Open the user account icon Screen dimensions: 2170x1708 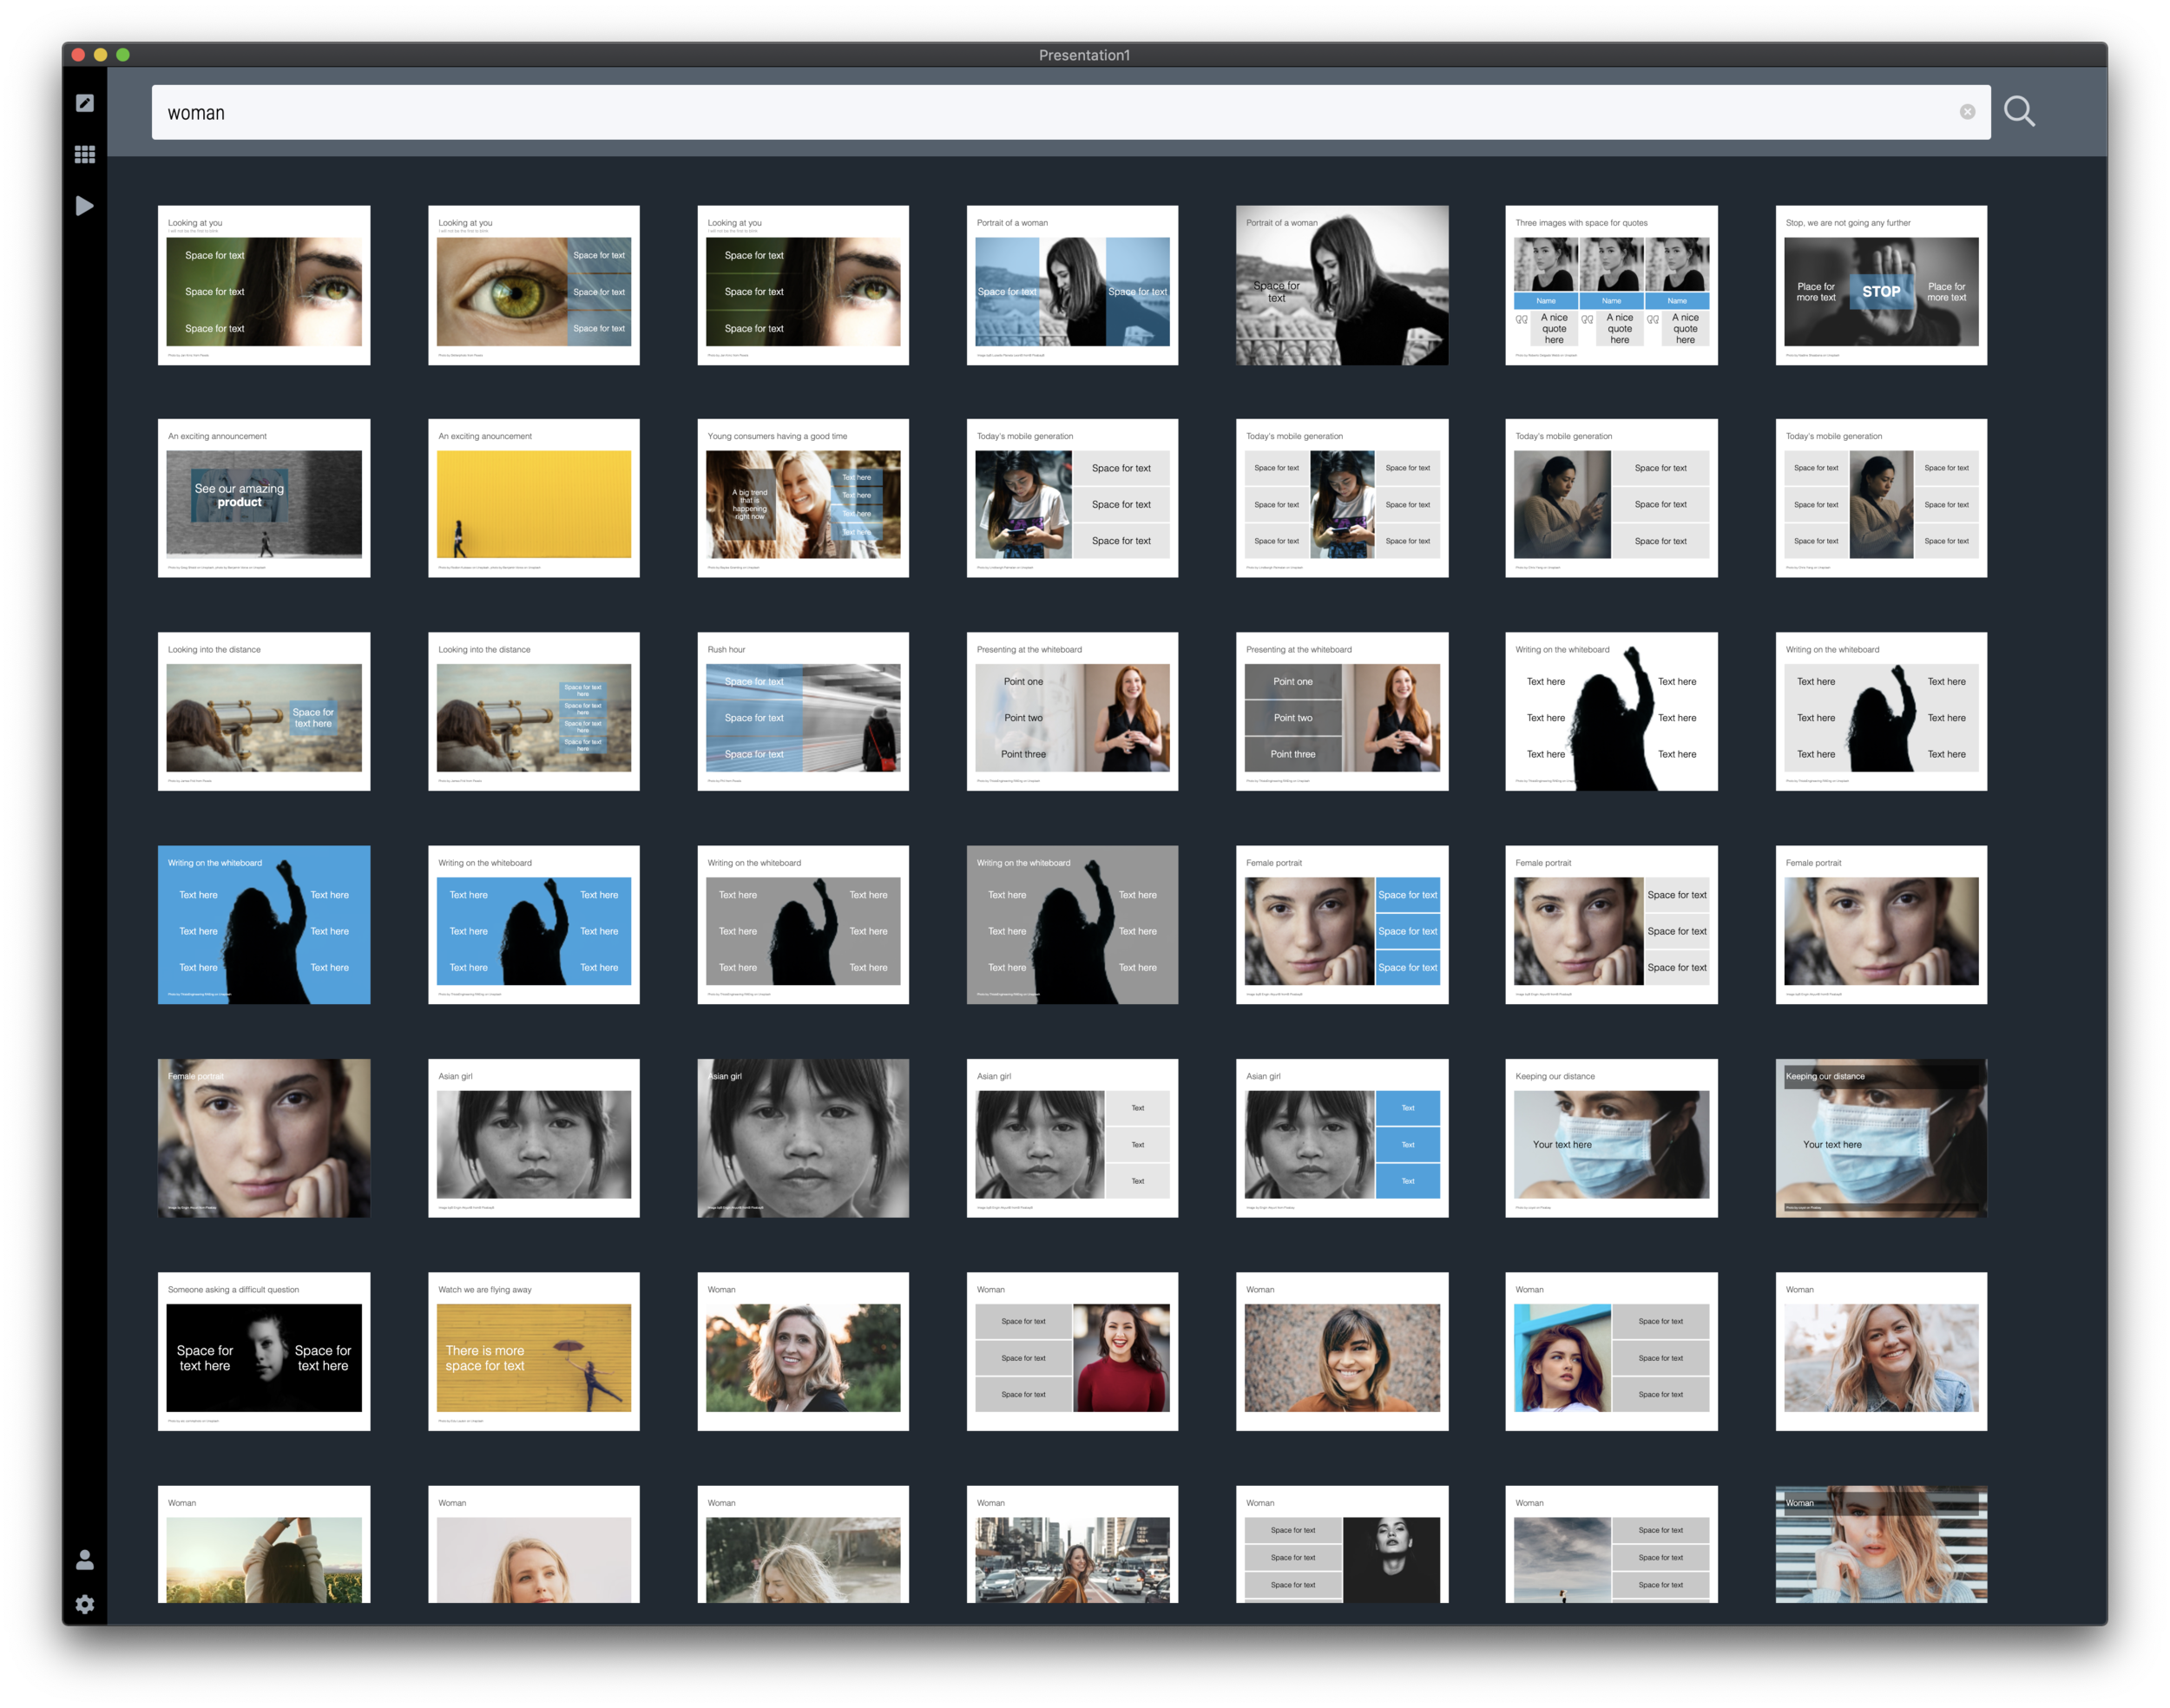(85, 1559)
